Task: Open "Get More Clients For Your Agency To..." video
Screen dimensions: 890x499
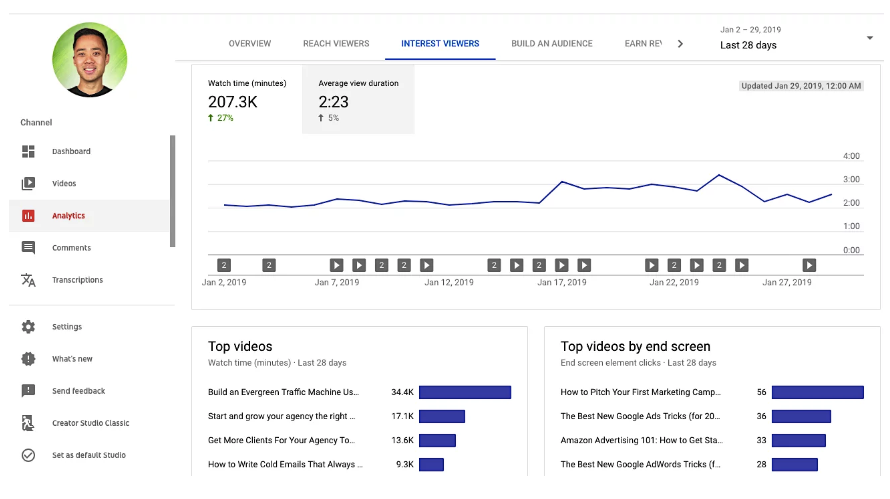Action: point(282,440)
